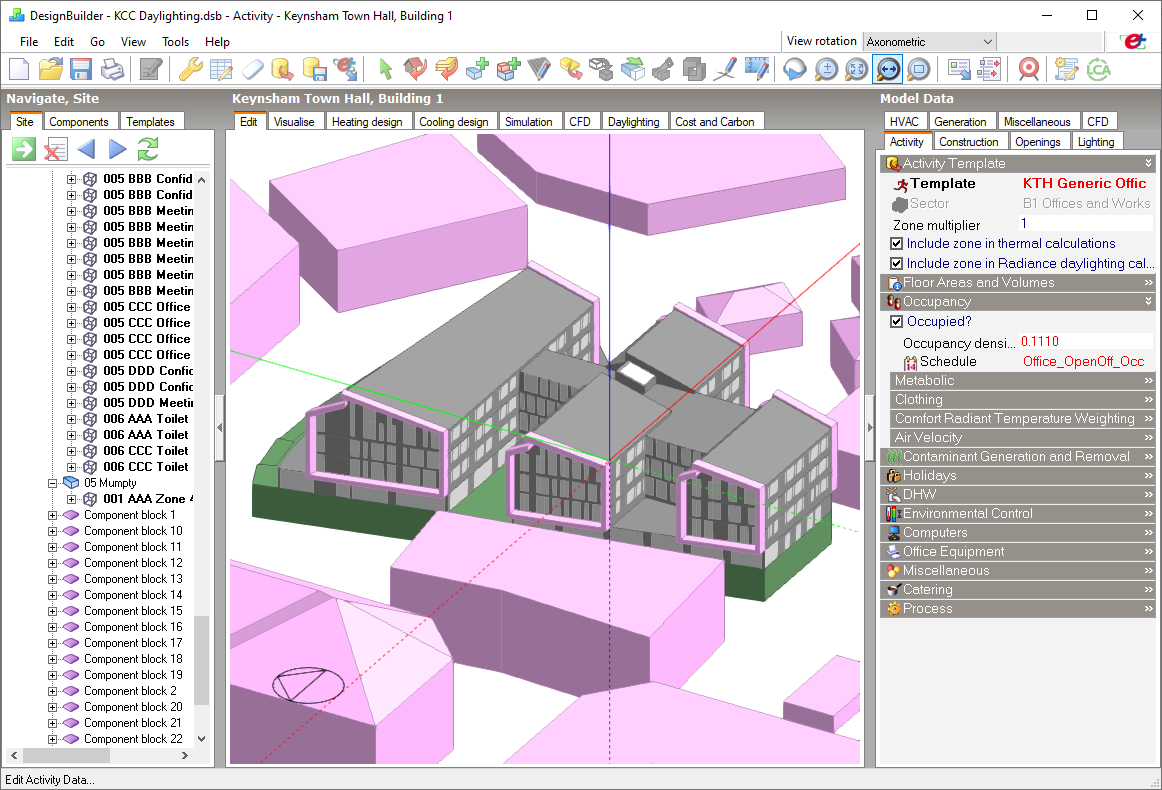The height and width of the screenshot is (790, 1162).
Task: Open the Tools menu
Action: click(x=175, y=42)
